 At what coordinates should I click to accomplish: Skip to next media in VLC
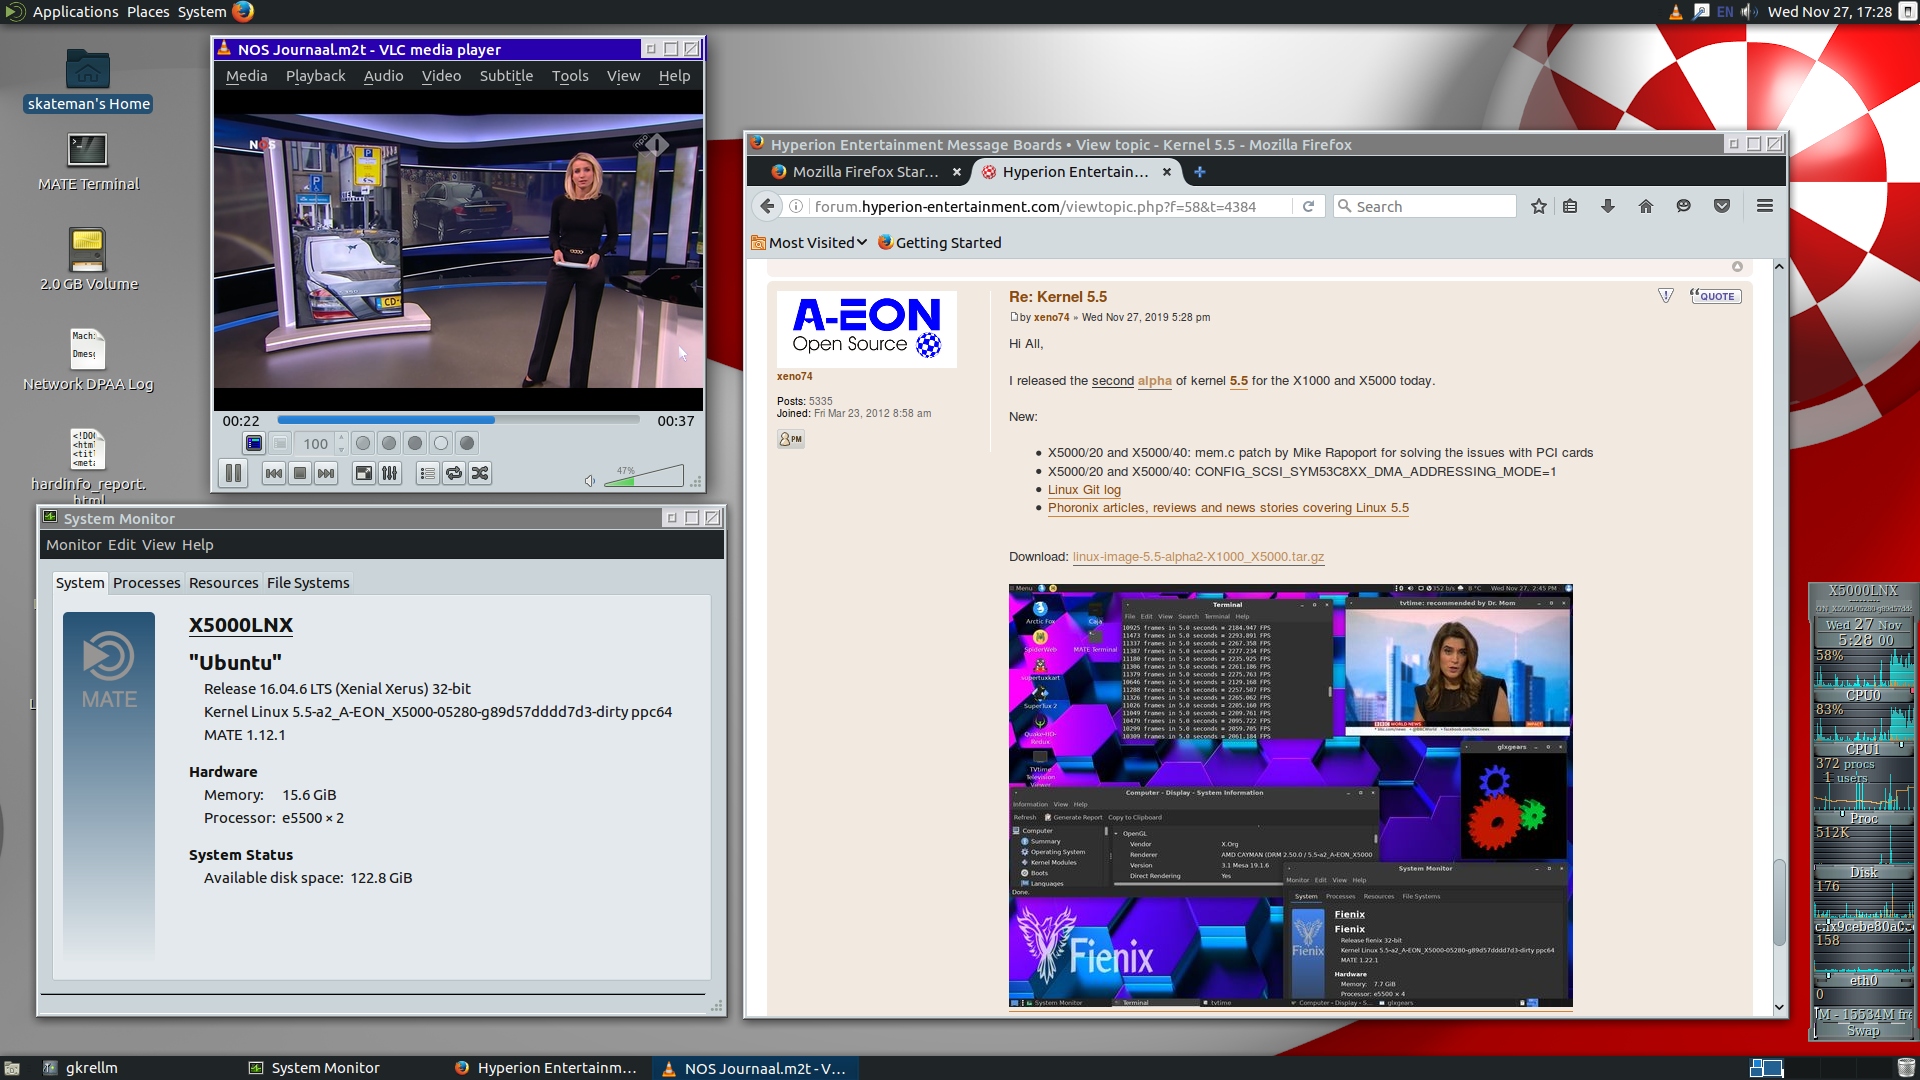pos(326,473)
